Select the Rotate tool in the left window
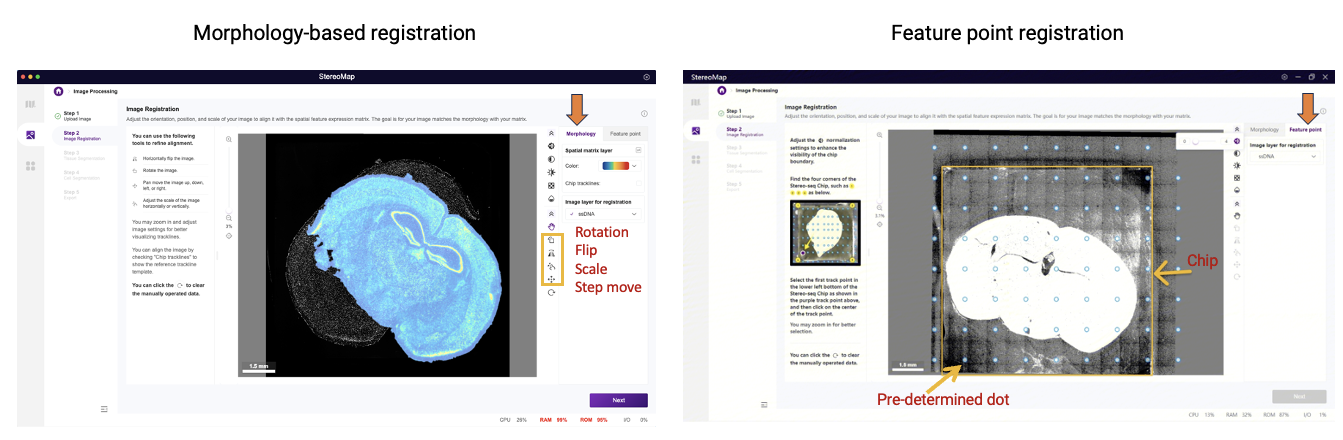Image resolution: width=1343 pixels, height=440 pixels. (x=552, y=240)
